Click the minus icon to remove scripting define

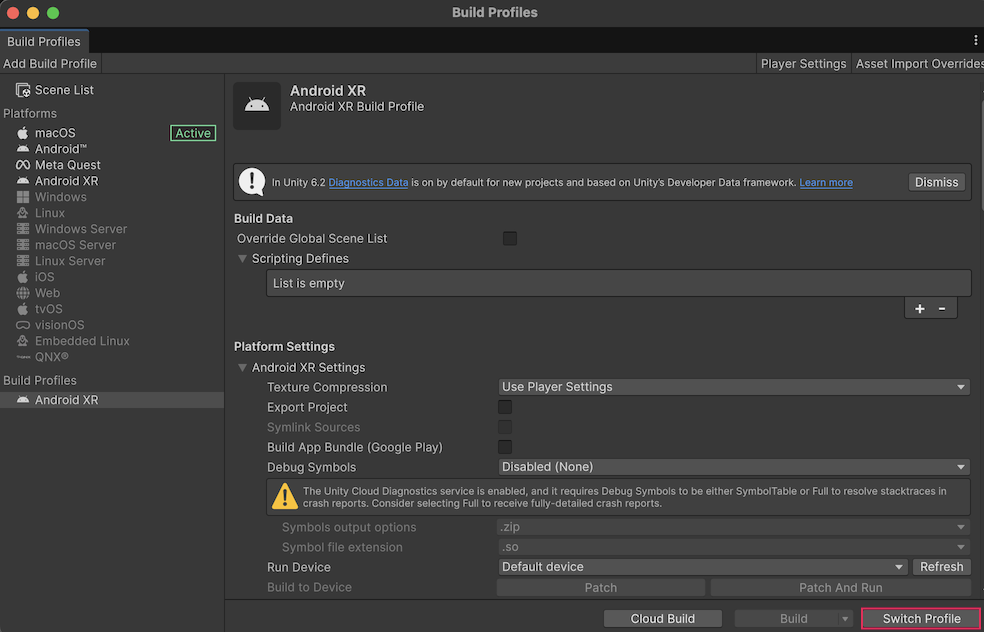[942, 309]
